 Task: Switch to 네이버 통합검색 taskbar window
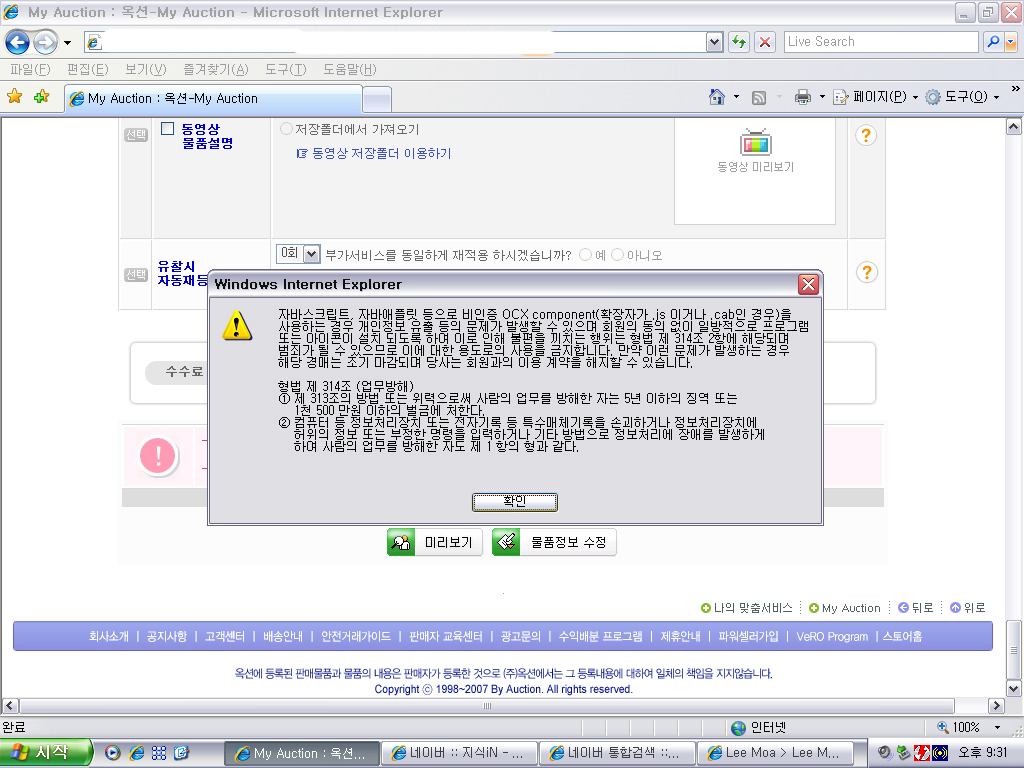pyautogui.click(x=617, y=753)
